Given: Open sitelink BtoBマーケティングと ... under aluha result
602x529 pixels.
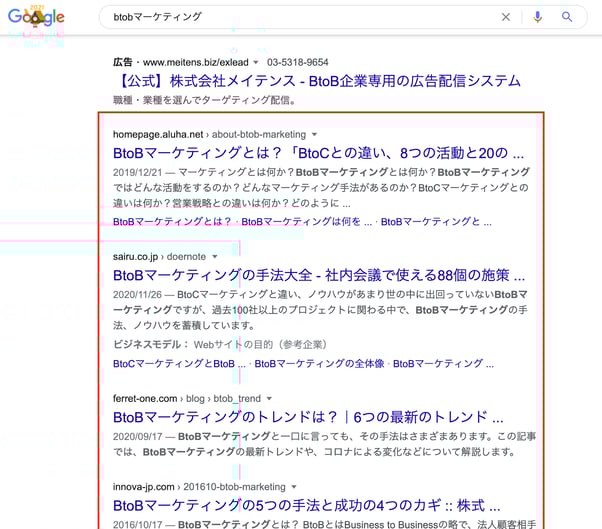Looking at the screenshot, I should click(x=436, y=222).
